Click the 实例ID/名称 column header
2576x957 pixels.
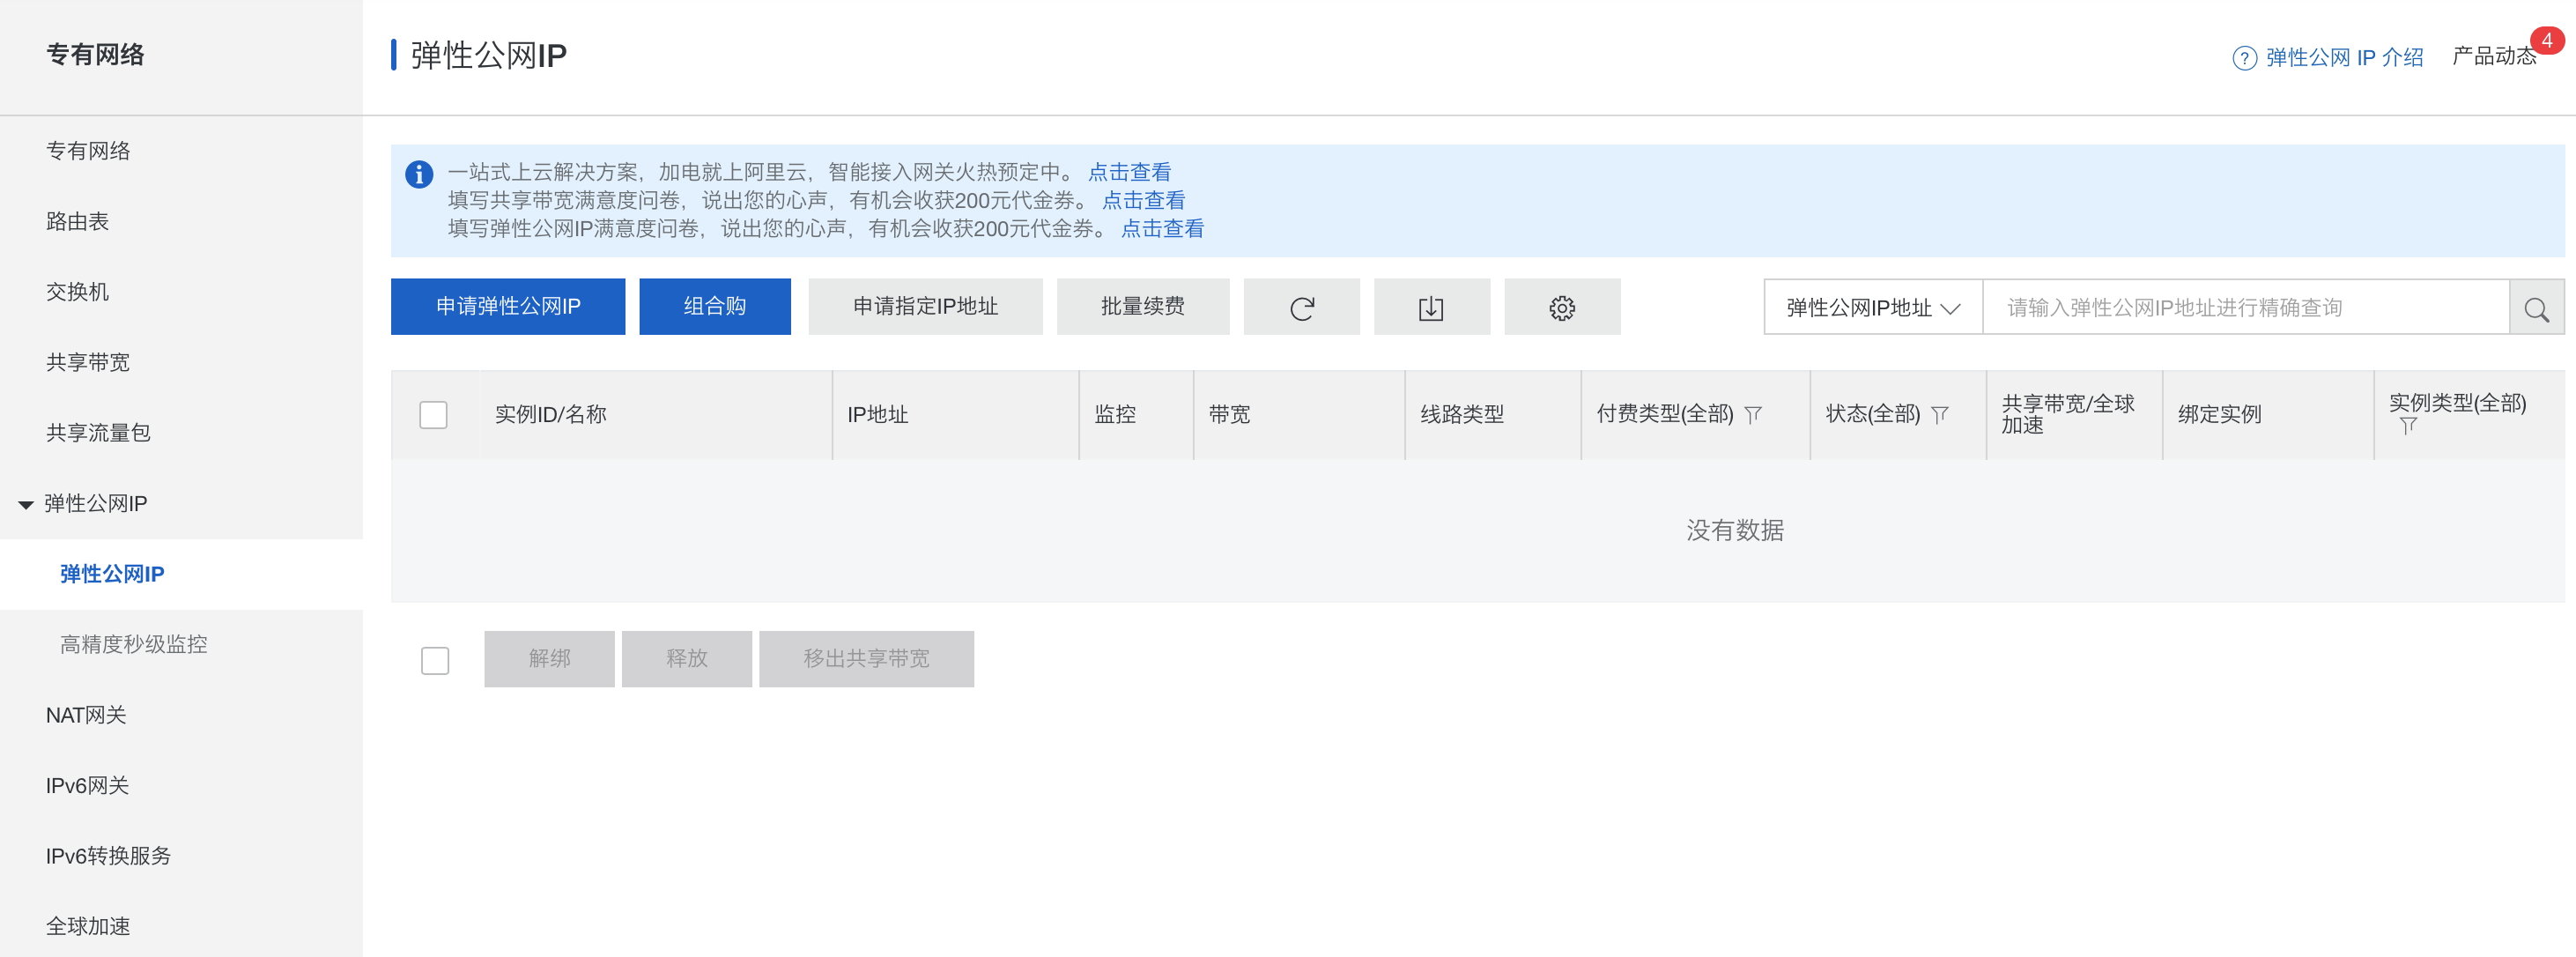click(551, 414)
